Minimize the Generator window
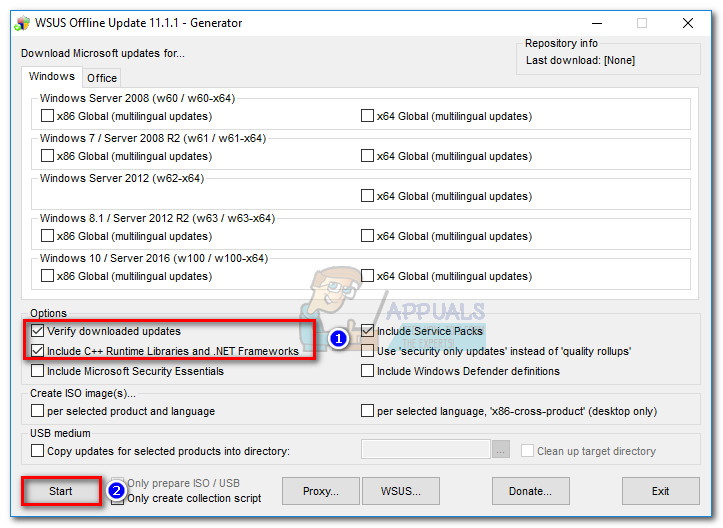Viewport: 723px width, 528px height. point(597,23)
